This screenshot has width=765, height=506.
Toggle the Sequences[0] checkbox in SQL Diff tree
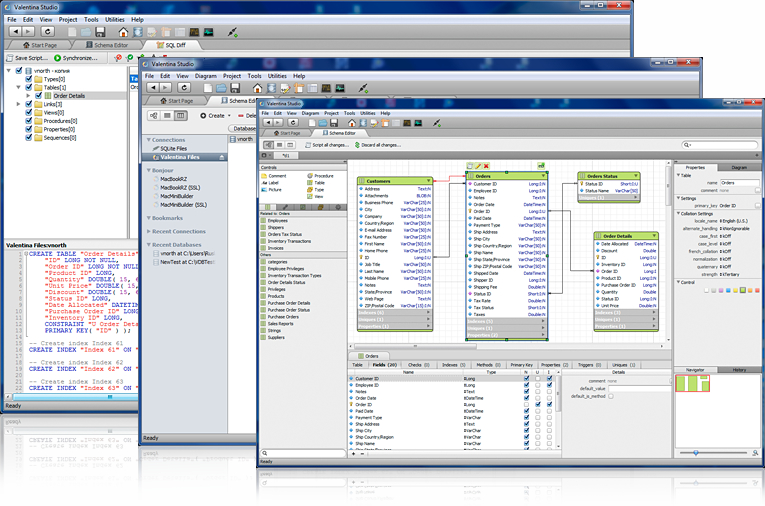29,138
